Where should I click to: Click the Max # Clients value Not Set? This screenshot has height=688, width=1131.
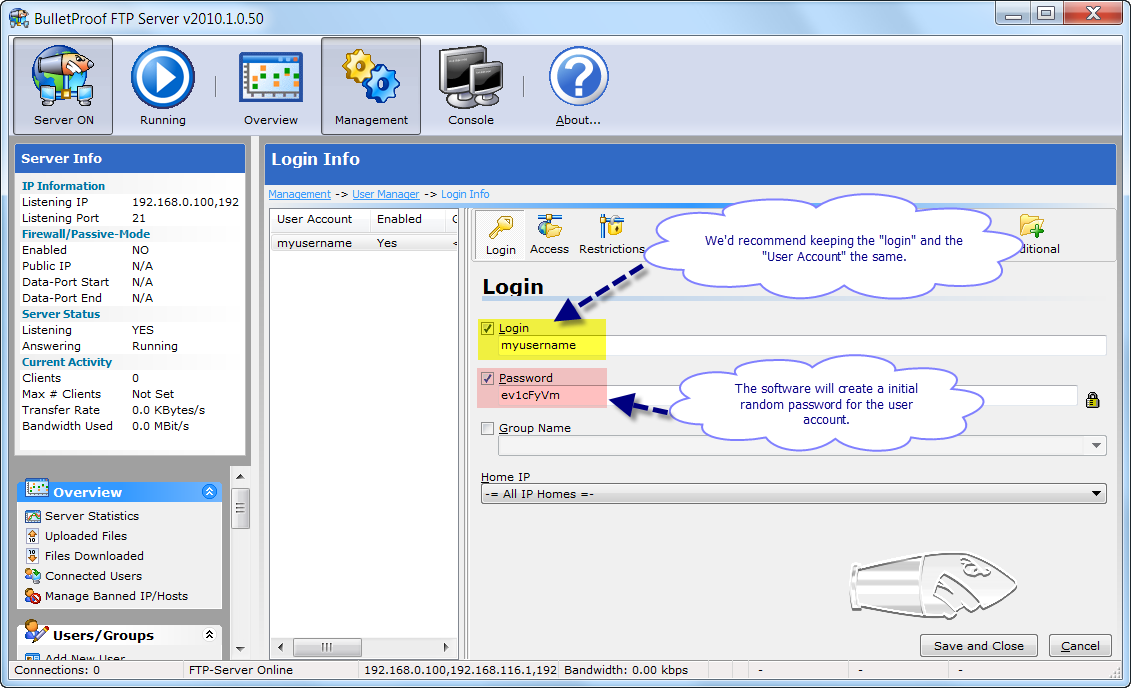coord(153,394)
